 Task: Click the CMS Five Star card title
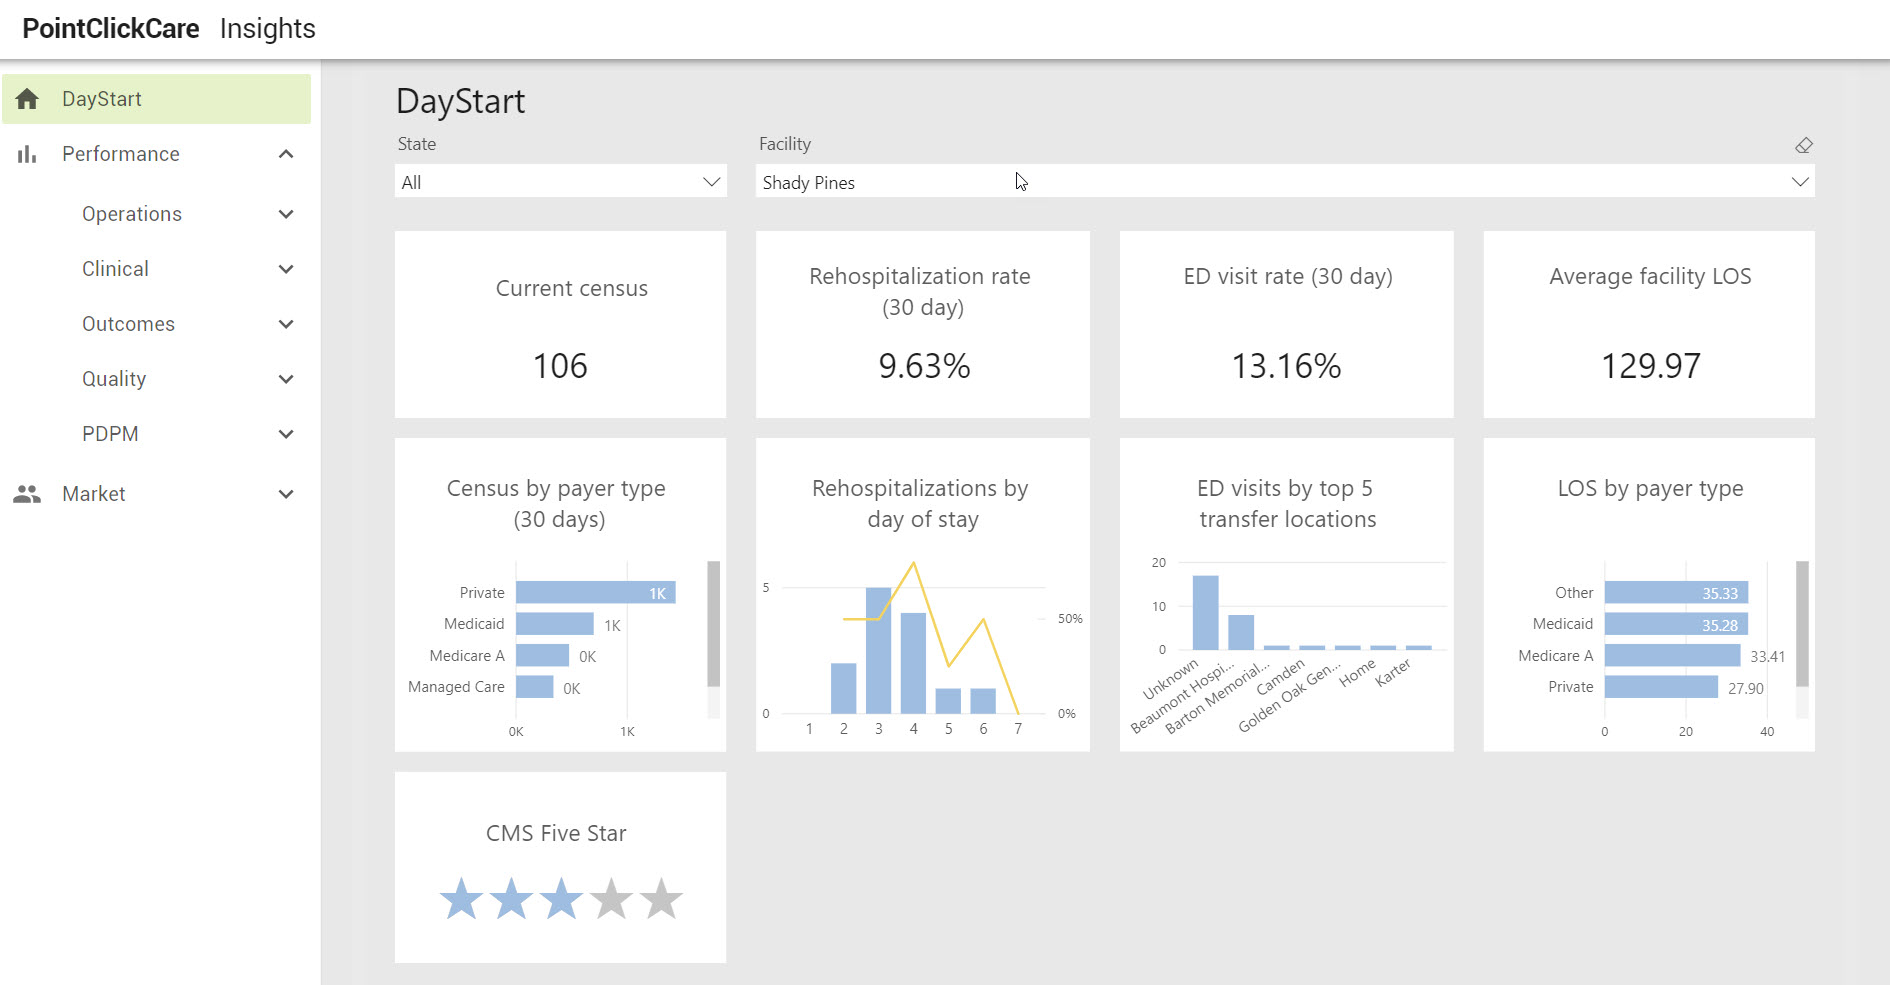point(556,834)
